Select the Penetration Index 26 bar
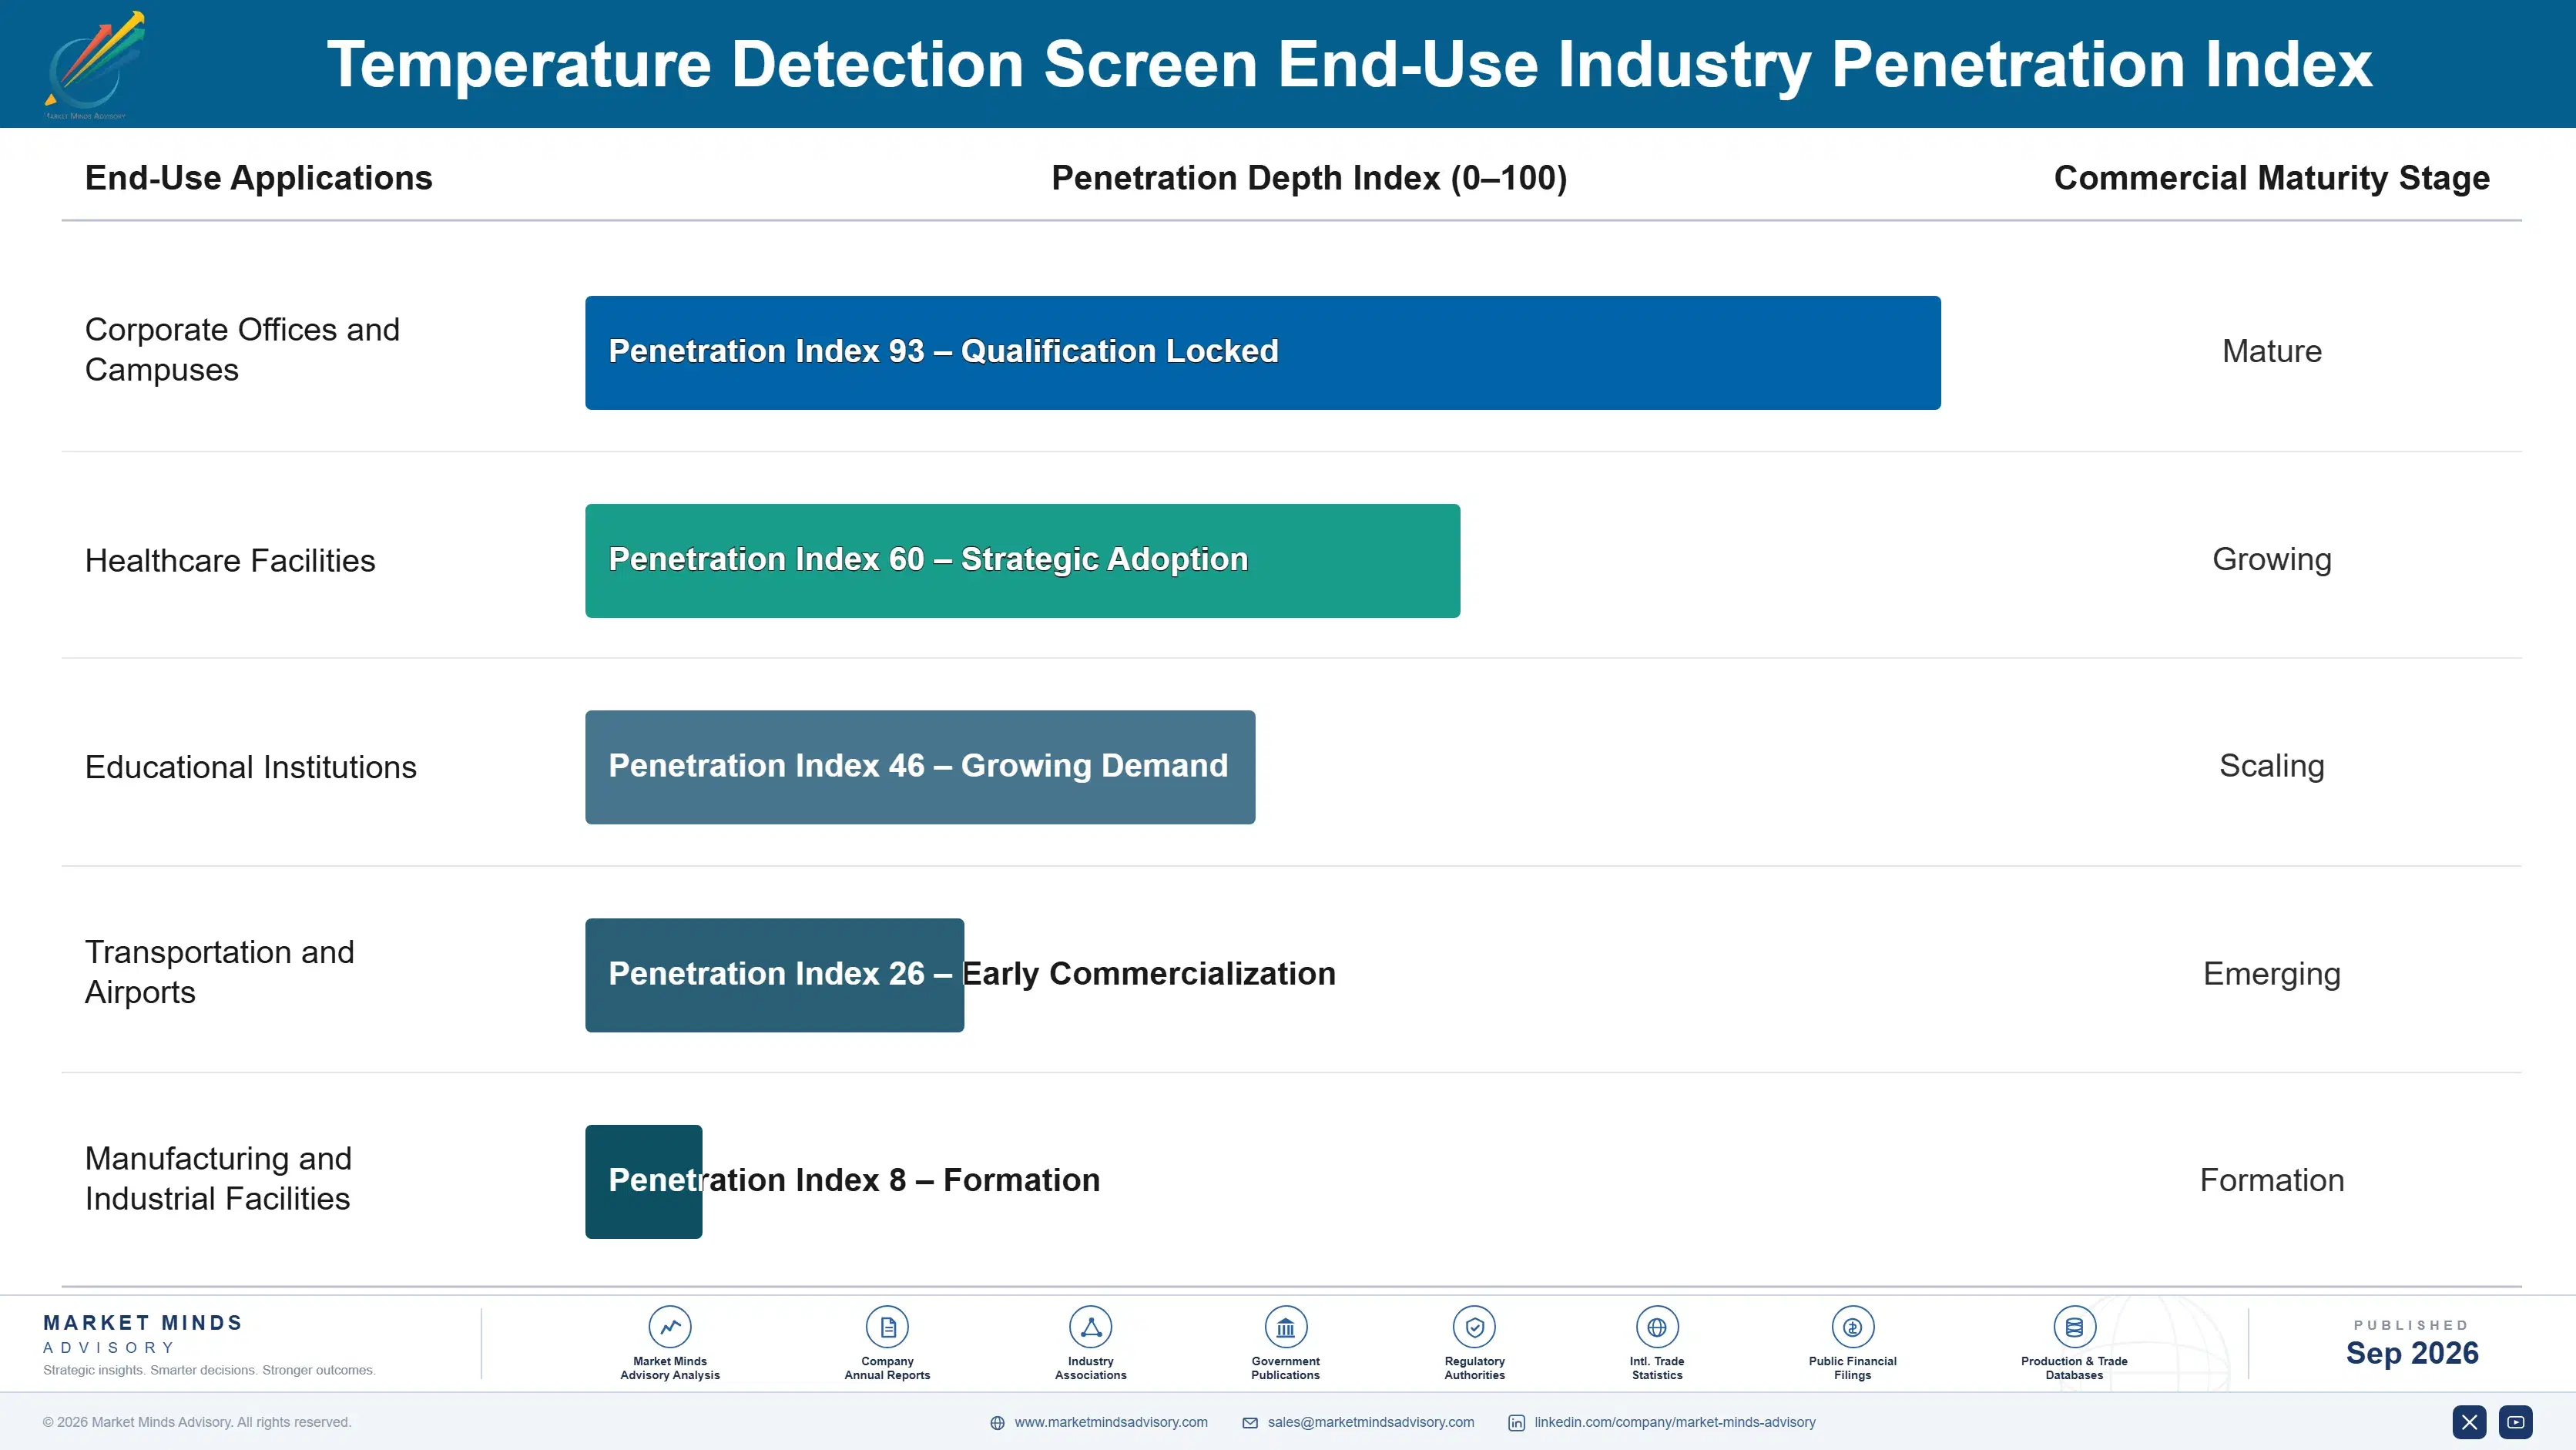The image size is (2576, 1450). (x=774, y=975)
